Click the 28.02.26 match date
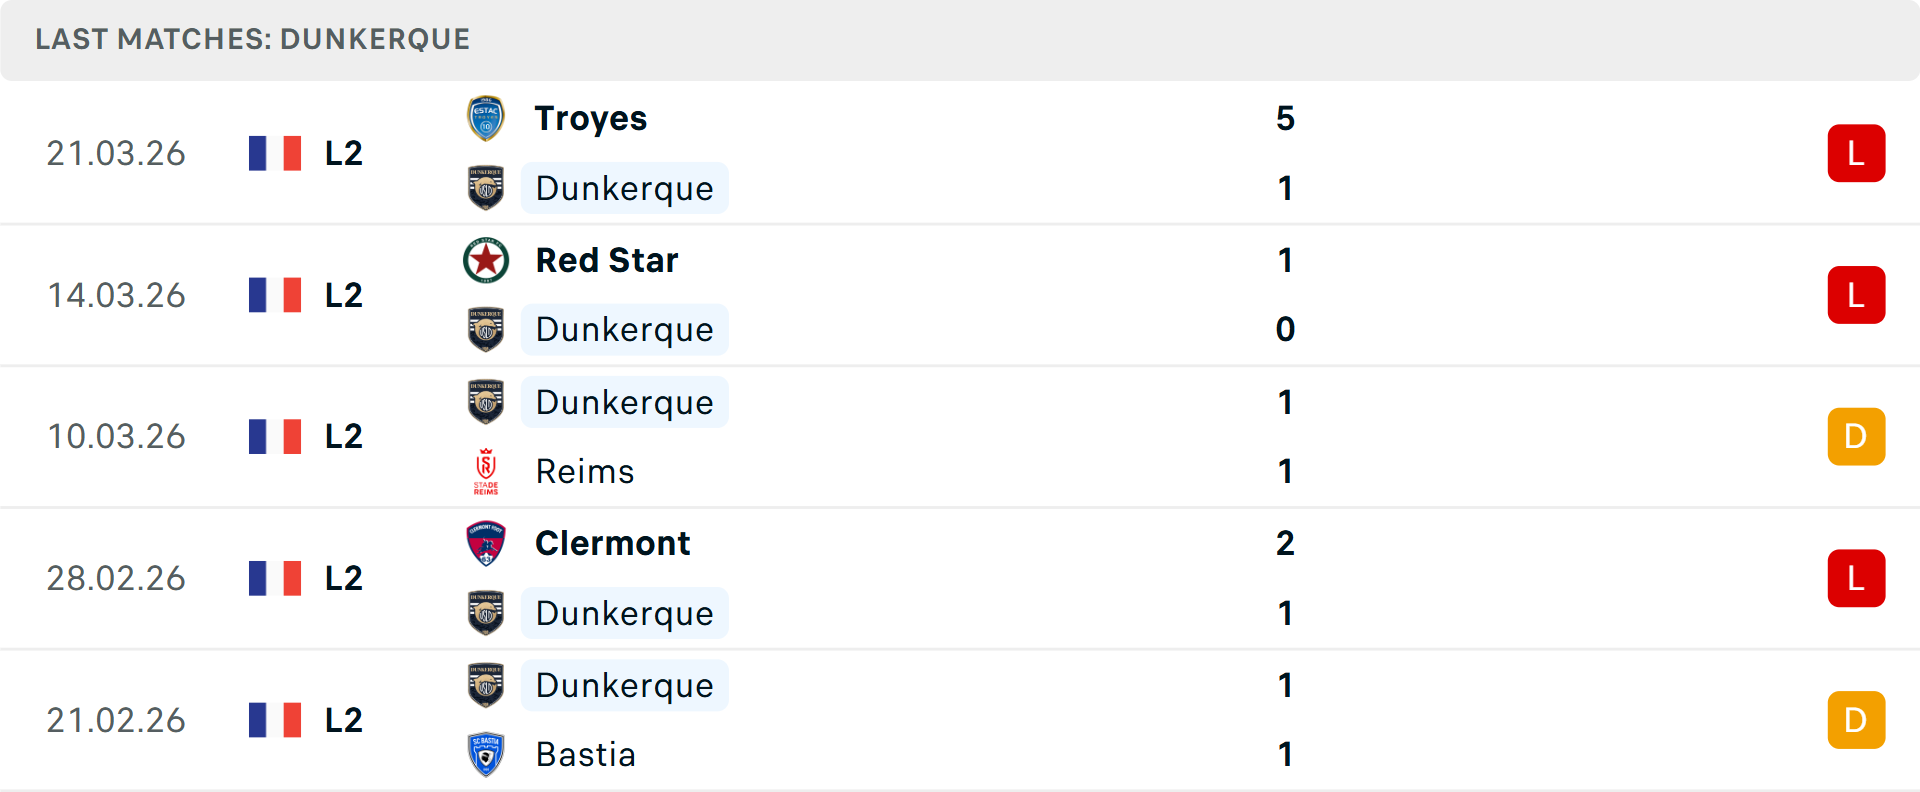The image size is (1920, 792). tap(116, 578)
